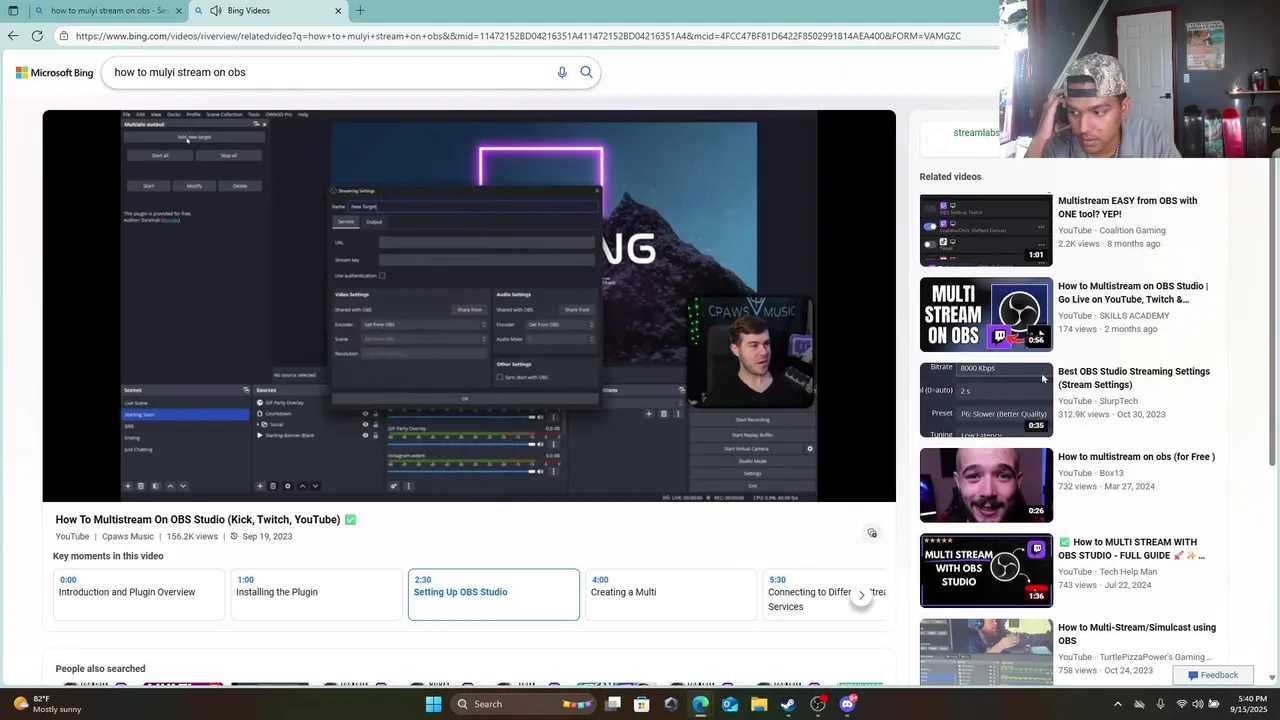Click the icon right of video details
This screenshot has height=720, width=1280.
[x=872, y=533]
